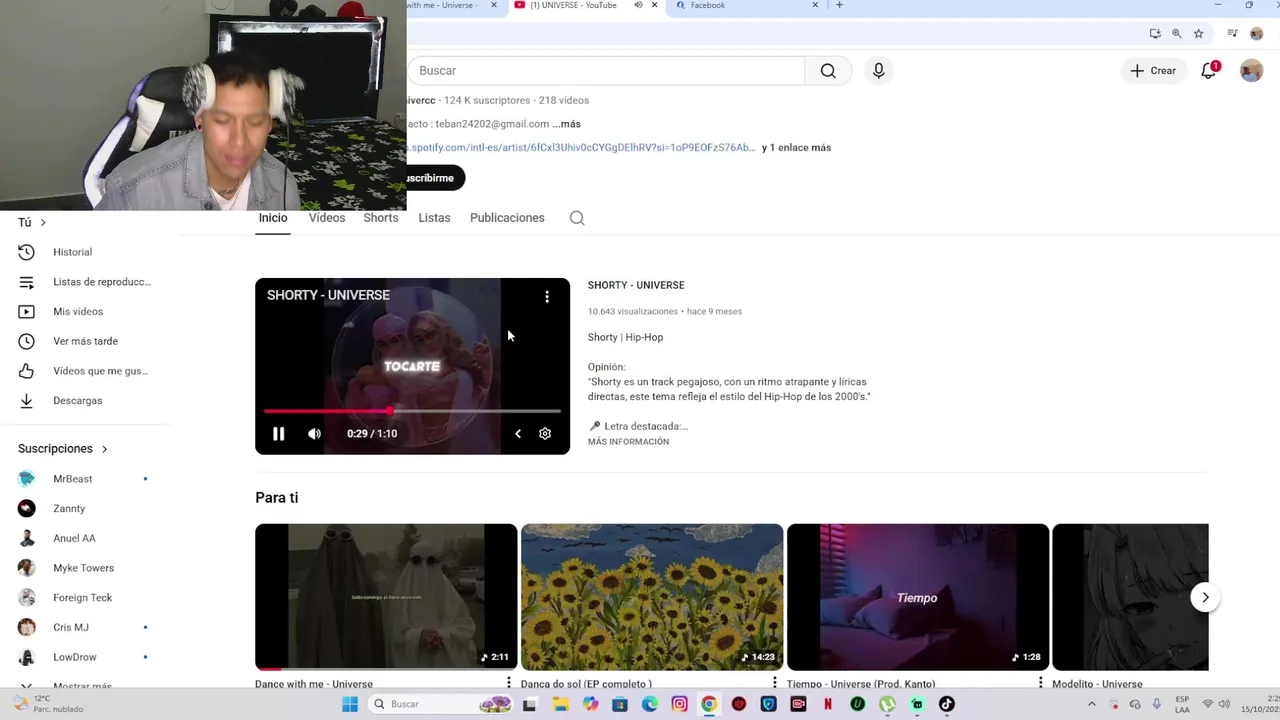The image size is (1280, 720).
Task: Open the Chrome zoom magnifier icon
Action: pos(1176,33)
